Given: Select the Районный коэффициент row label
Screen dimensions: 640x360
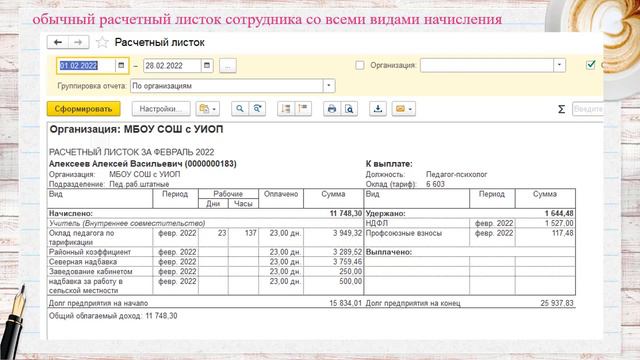Looking at the screenshot, I should point(90,252).
